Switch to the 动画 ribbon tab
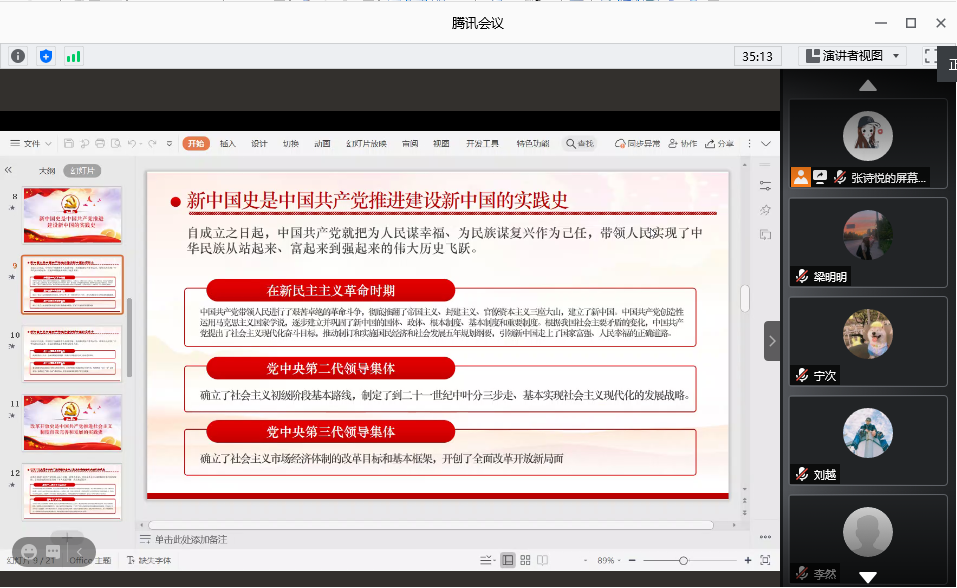 click(x=322, y=143)
